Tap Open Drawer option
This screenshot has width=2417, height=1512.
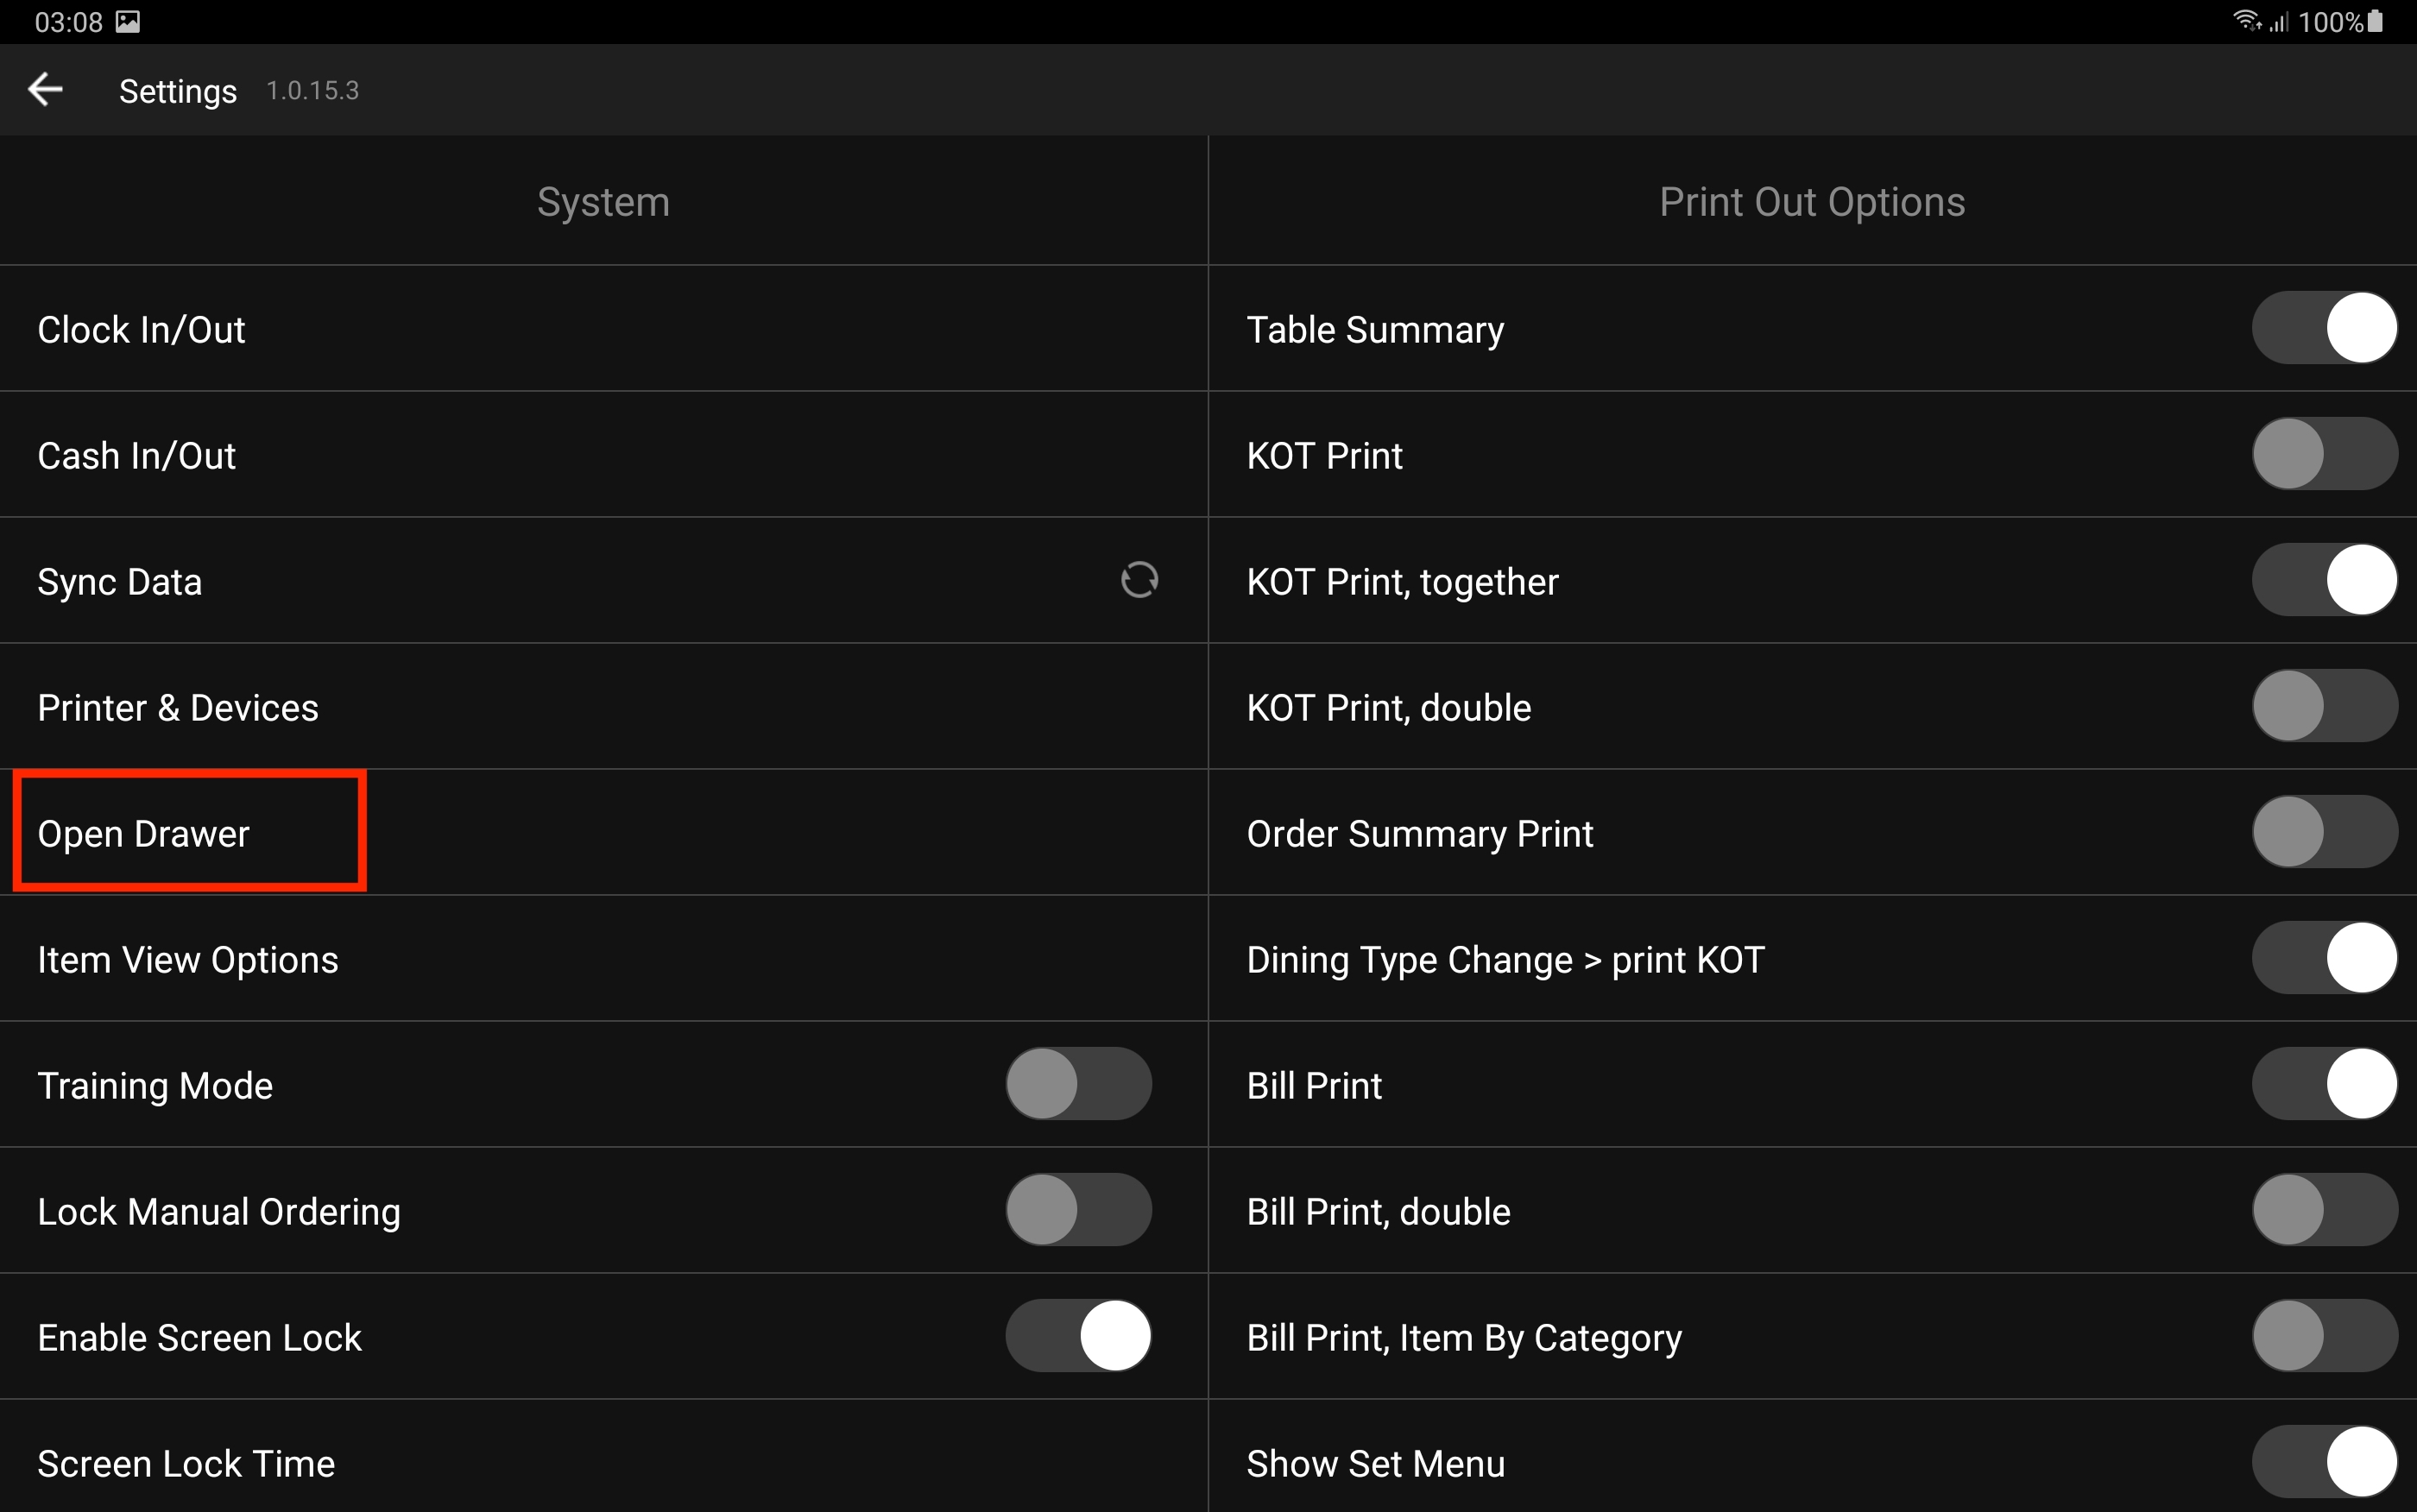pos(144,834)
